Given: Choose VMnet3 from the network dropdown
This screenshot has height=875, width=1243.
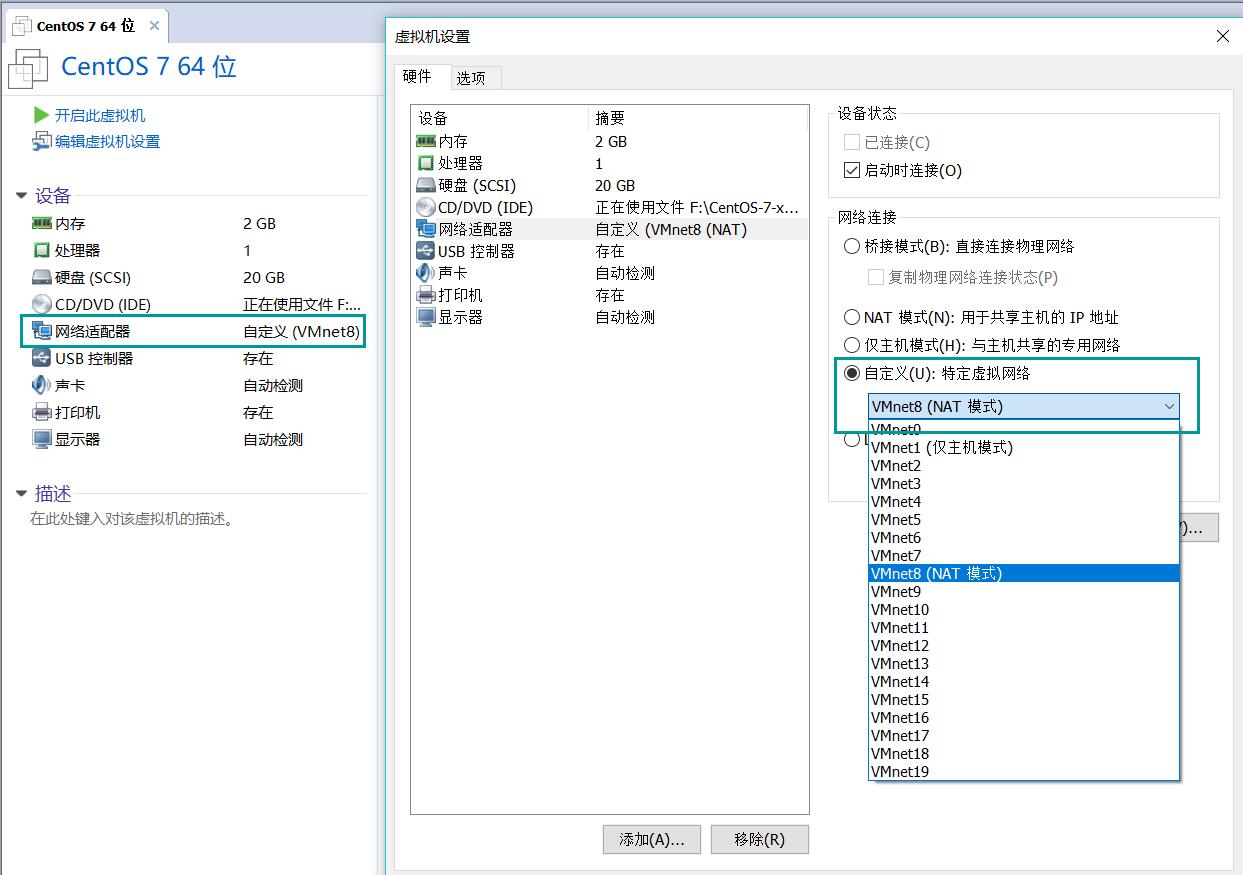Looking at the screenshot, I should pos(1024,484).
